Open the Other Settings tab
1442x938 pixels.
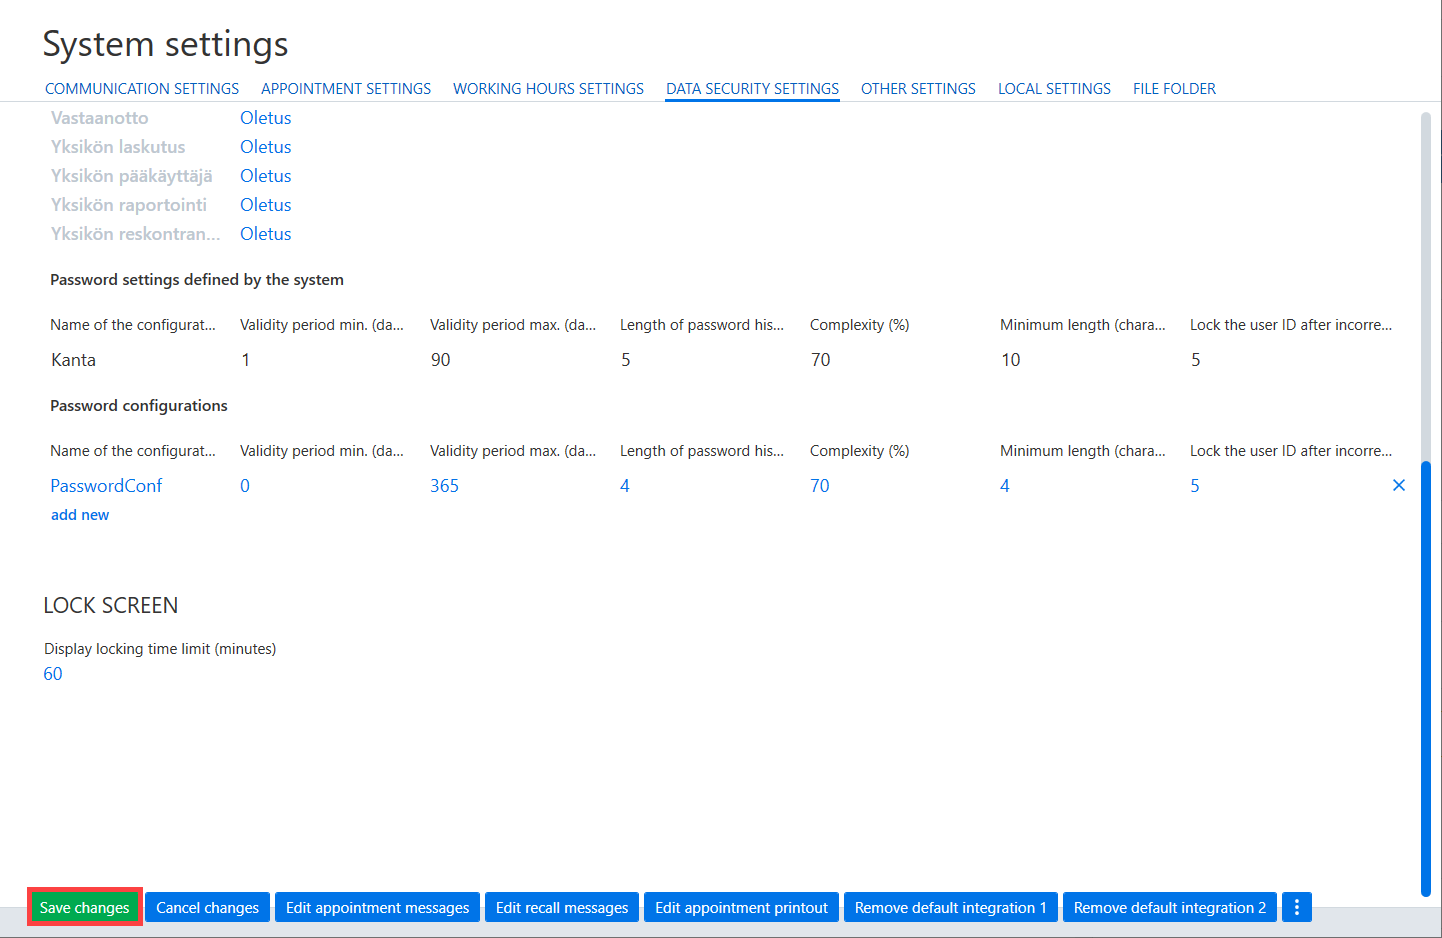click(918, 89)
